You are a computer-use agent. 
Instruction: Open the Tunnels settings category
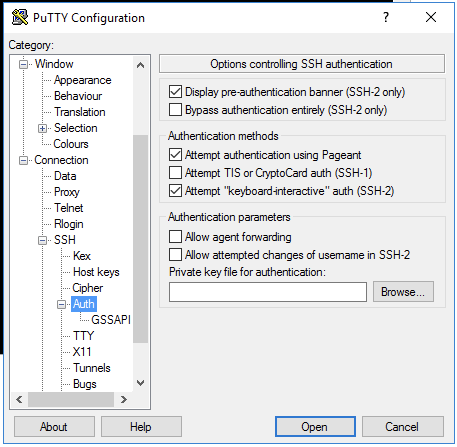(92, 368)
